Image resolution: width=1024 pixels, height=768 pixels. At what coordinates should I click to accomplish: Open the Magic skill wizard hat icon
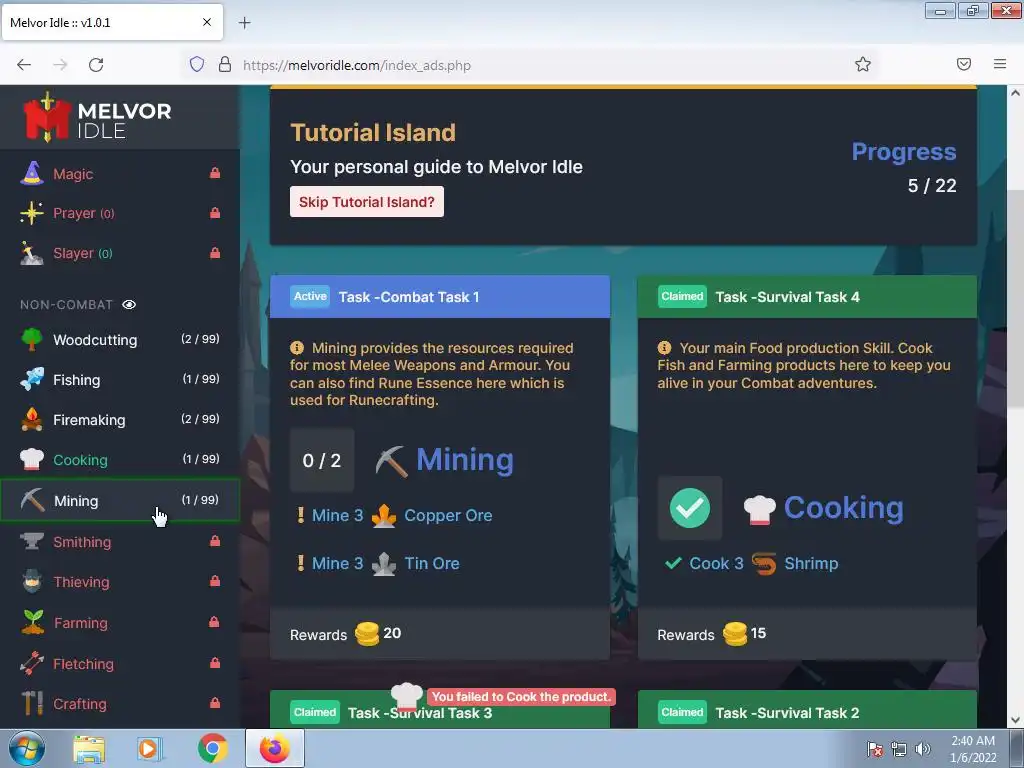coord(31,174)
